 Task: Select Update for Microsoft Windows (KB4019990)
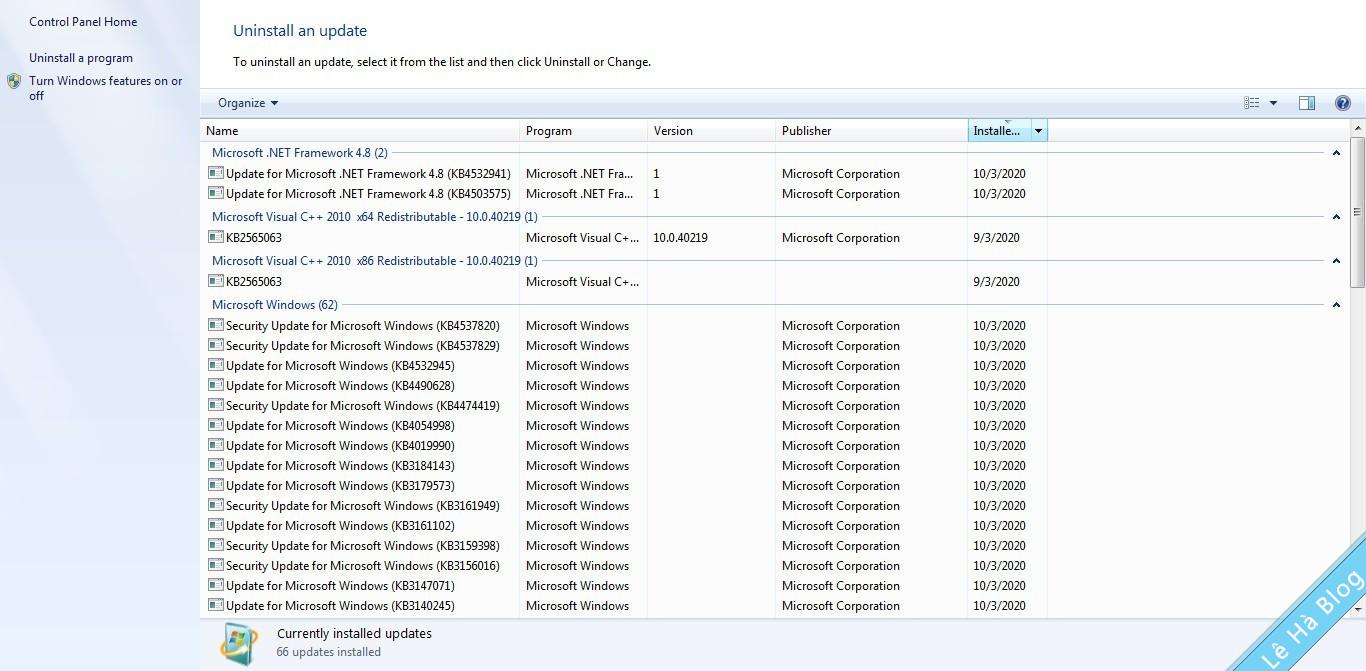pos(340,446)
